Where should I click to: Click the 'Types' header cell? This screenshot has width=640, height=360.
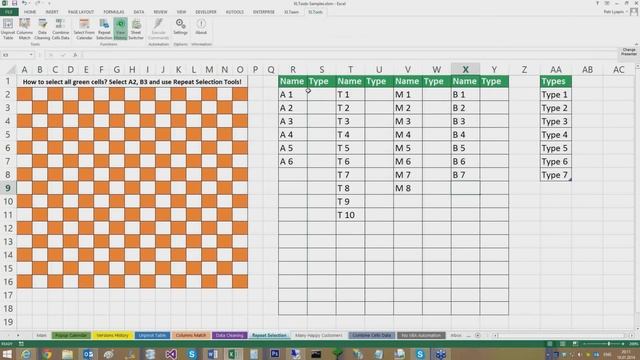click(x=556, y=81)
